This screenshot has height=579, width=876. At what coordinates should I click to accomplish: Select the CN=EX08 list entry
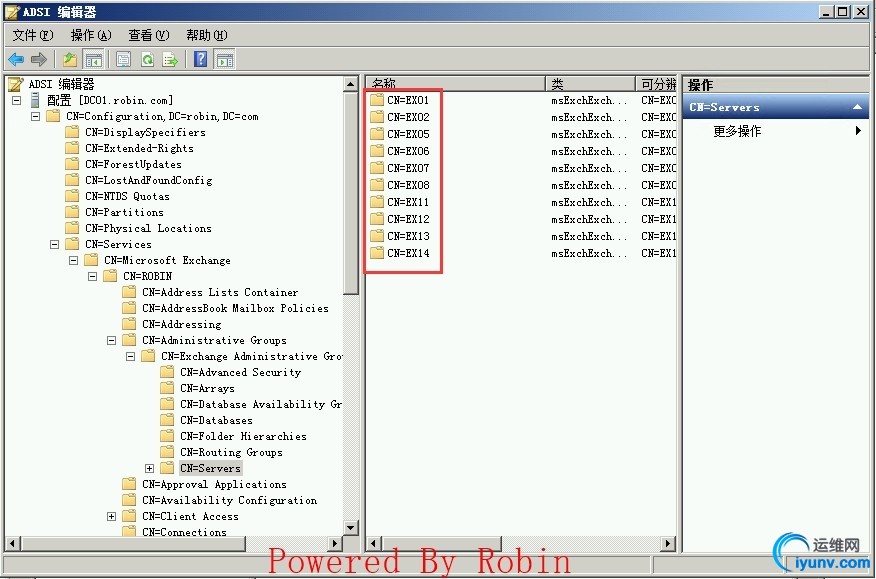[408, 185]
